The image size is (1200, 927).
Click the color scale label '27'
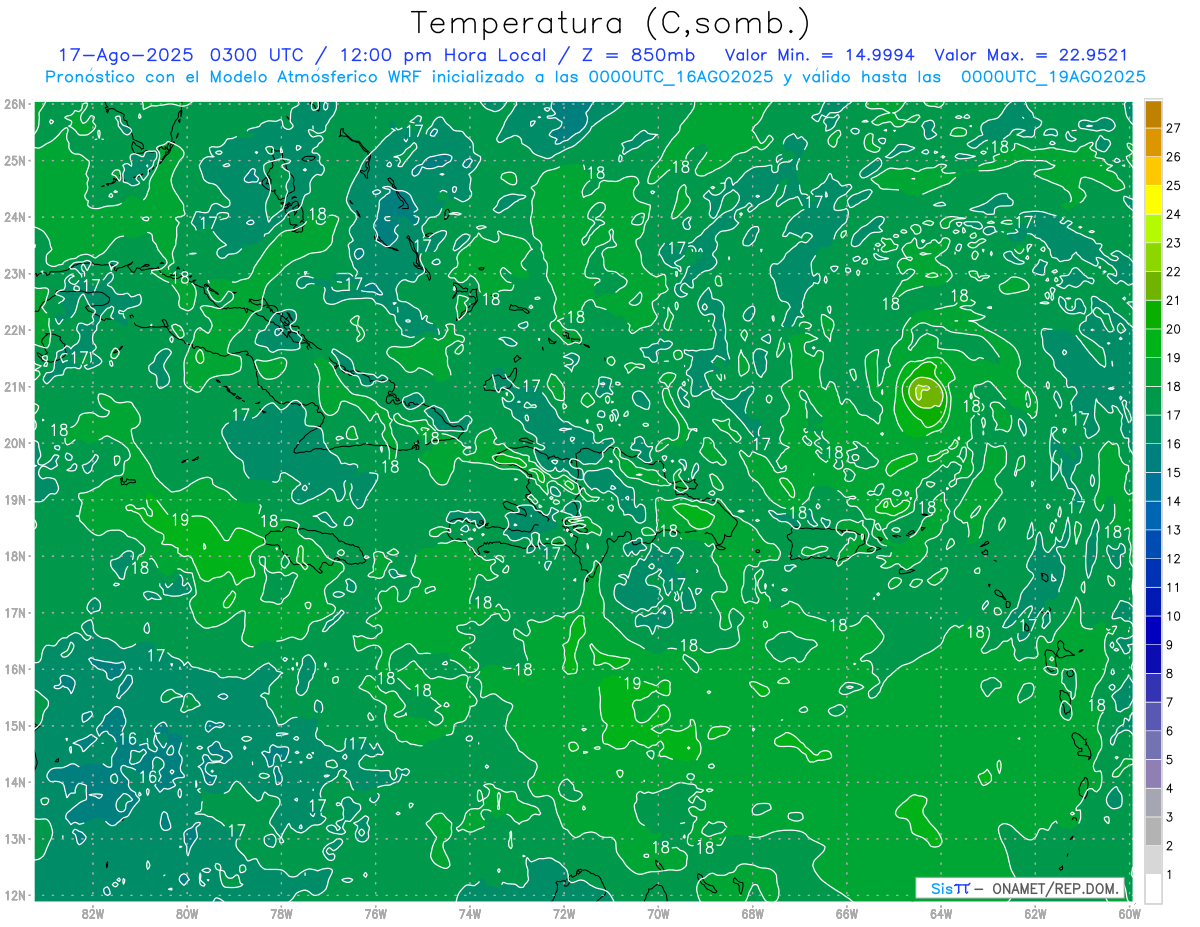coord(1173,128)
